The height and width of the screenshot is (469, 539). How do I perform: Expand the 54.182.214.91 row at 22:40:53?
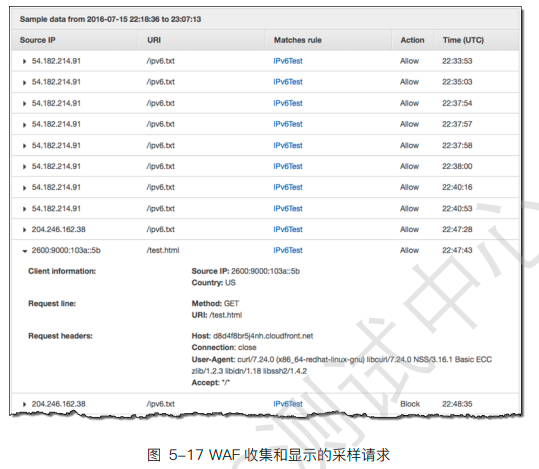(24, 209)
